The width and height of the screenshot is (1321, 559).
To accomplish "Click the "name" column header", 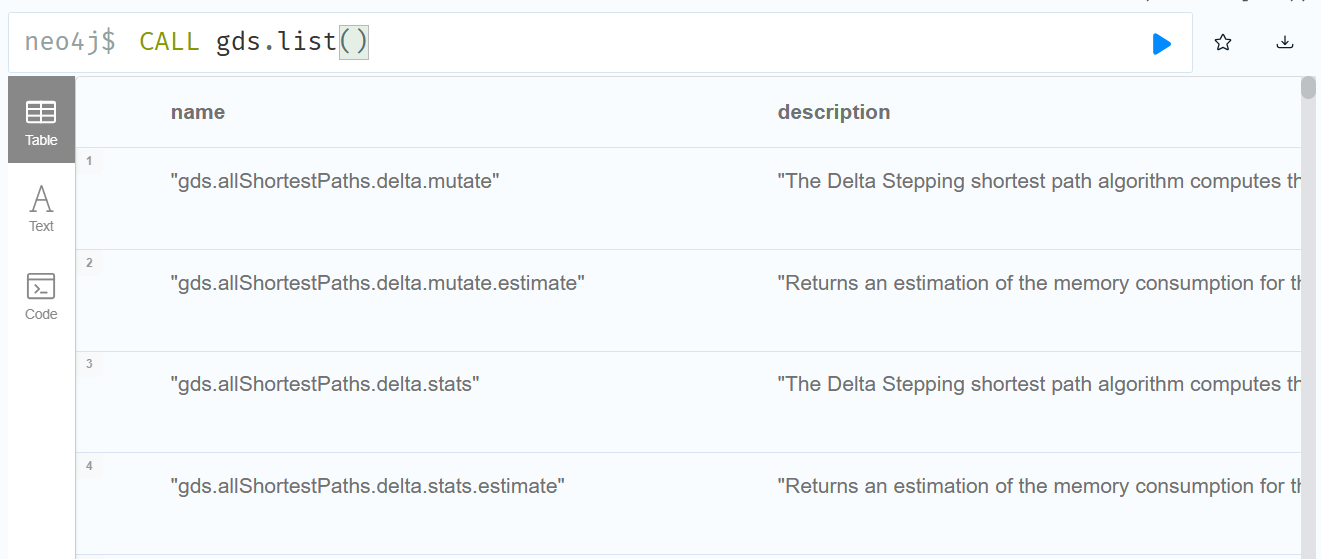I will [x=198, y=112].
